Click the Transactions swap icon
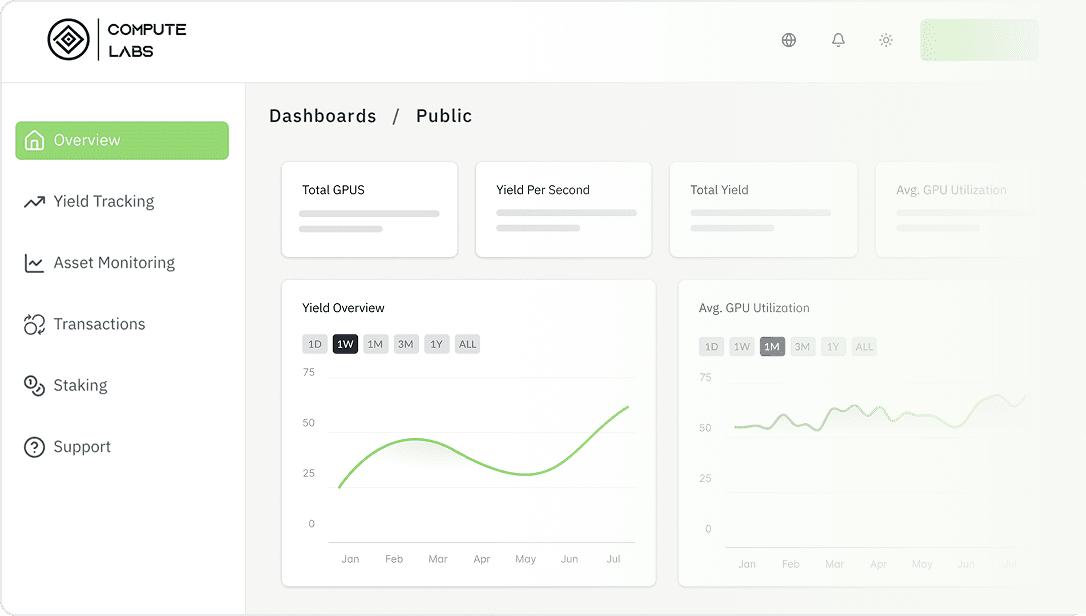This screenshot has width=1086, height=616. pyautogui.click(x=34, y=324)
